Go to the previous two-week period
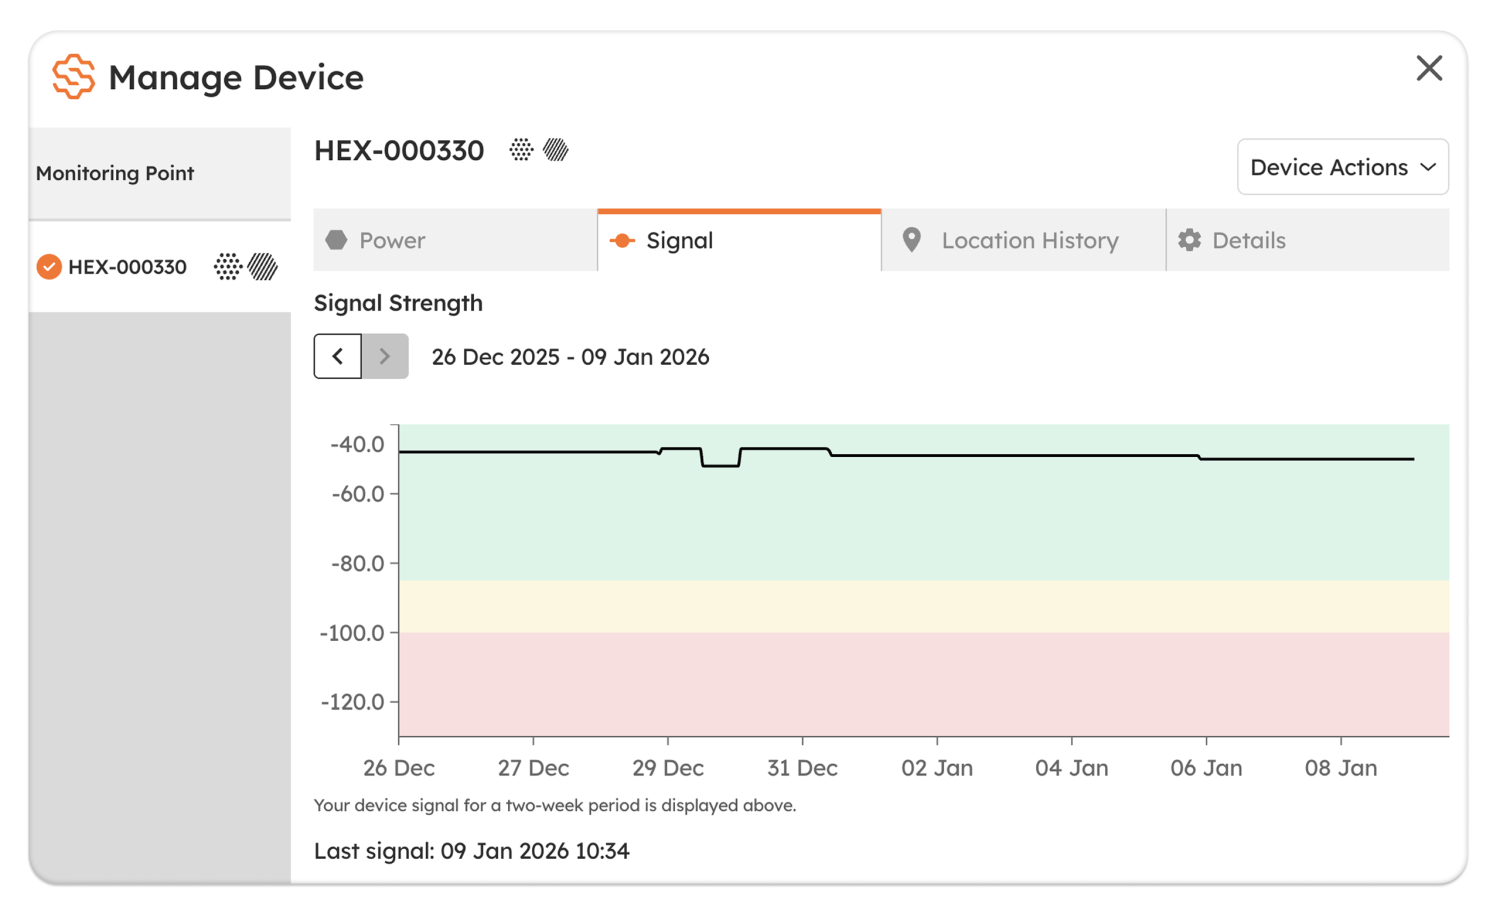 click(338, 356)
